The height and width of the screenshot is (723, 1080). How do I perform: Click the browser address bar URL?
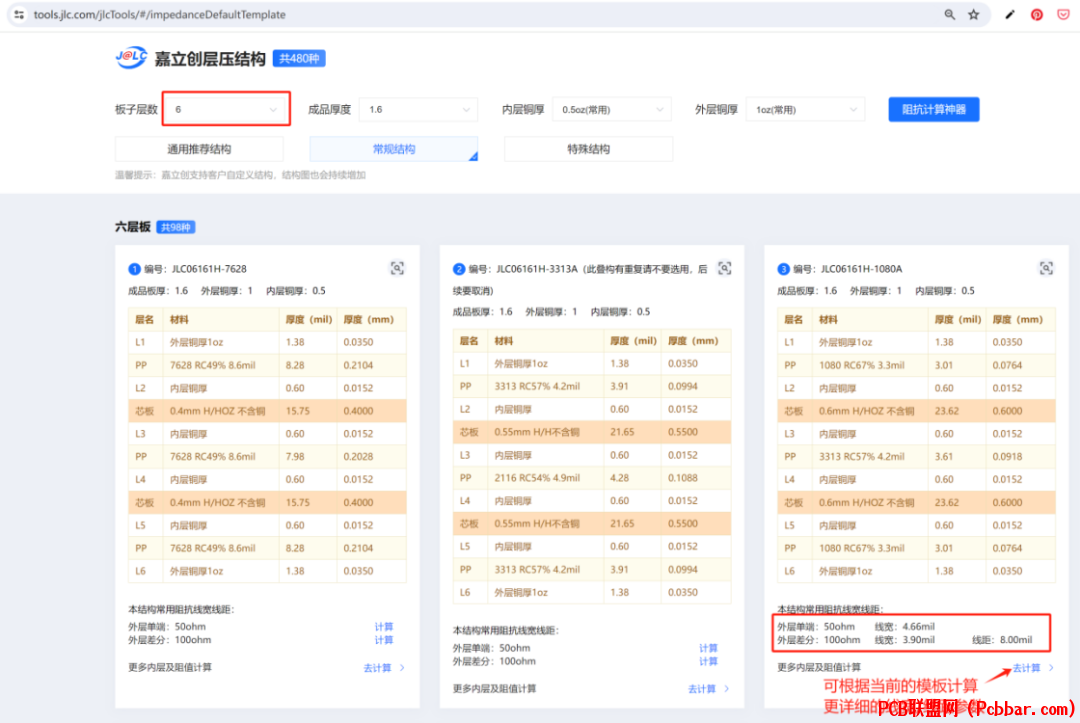click(x=160, y=14)
